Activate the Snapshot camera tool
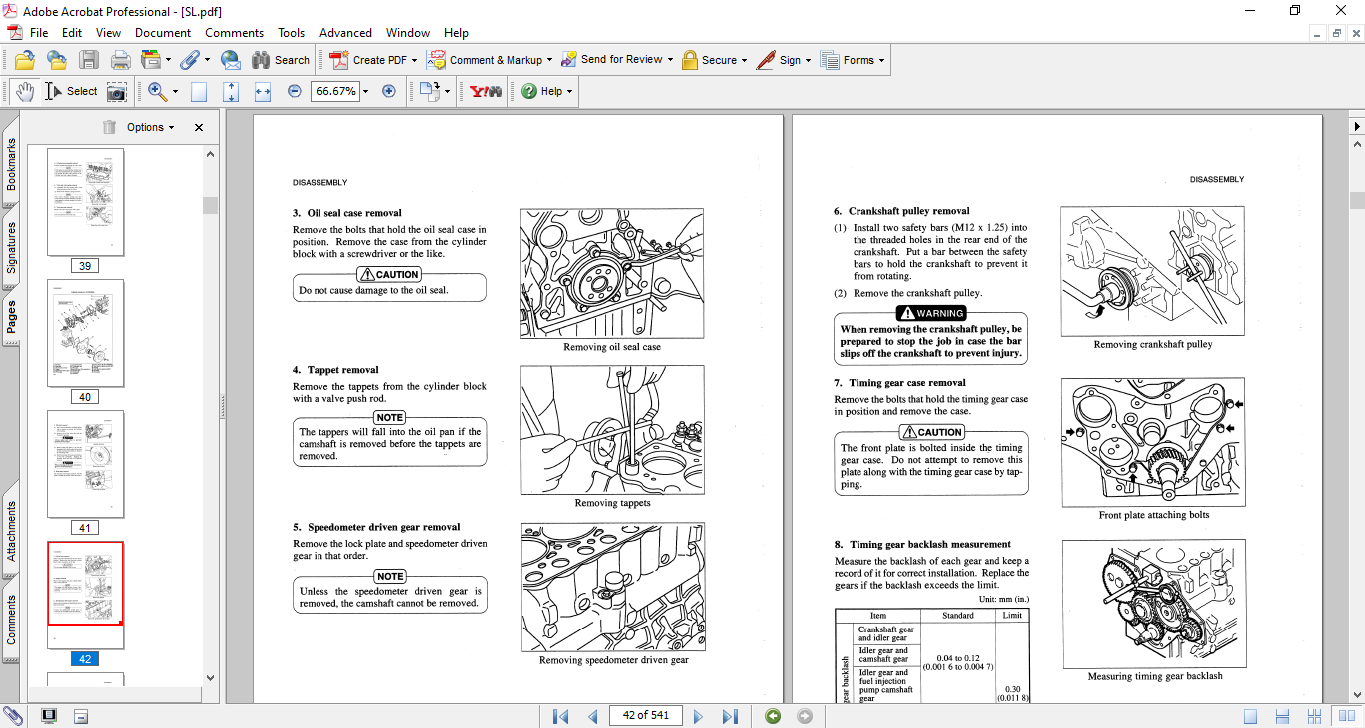The image size is (1365, 728). [117, 91]
